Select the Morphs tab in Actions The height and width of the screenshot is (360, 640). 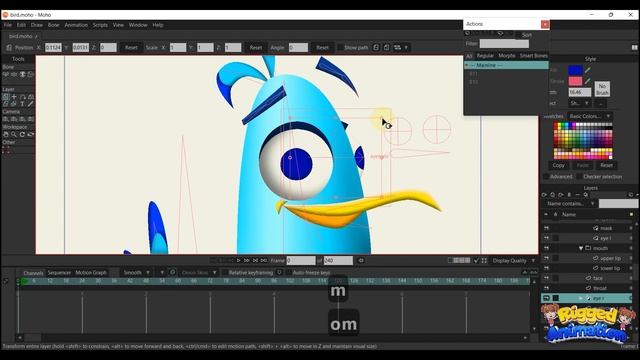[x=507, y=56]
